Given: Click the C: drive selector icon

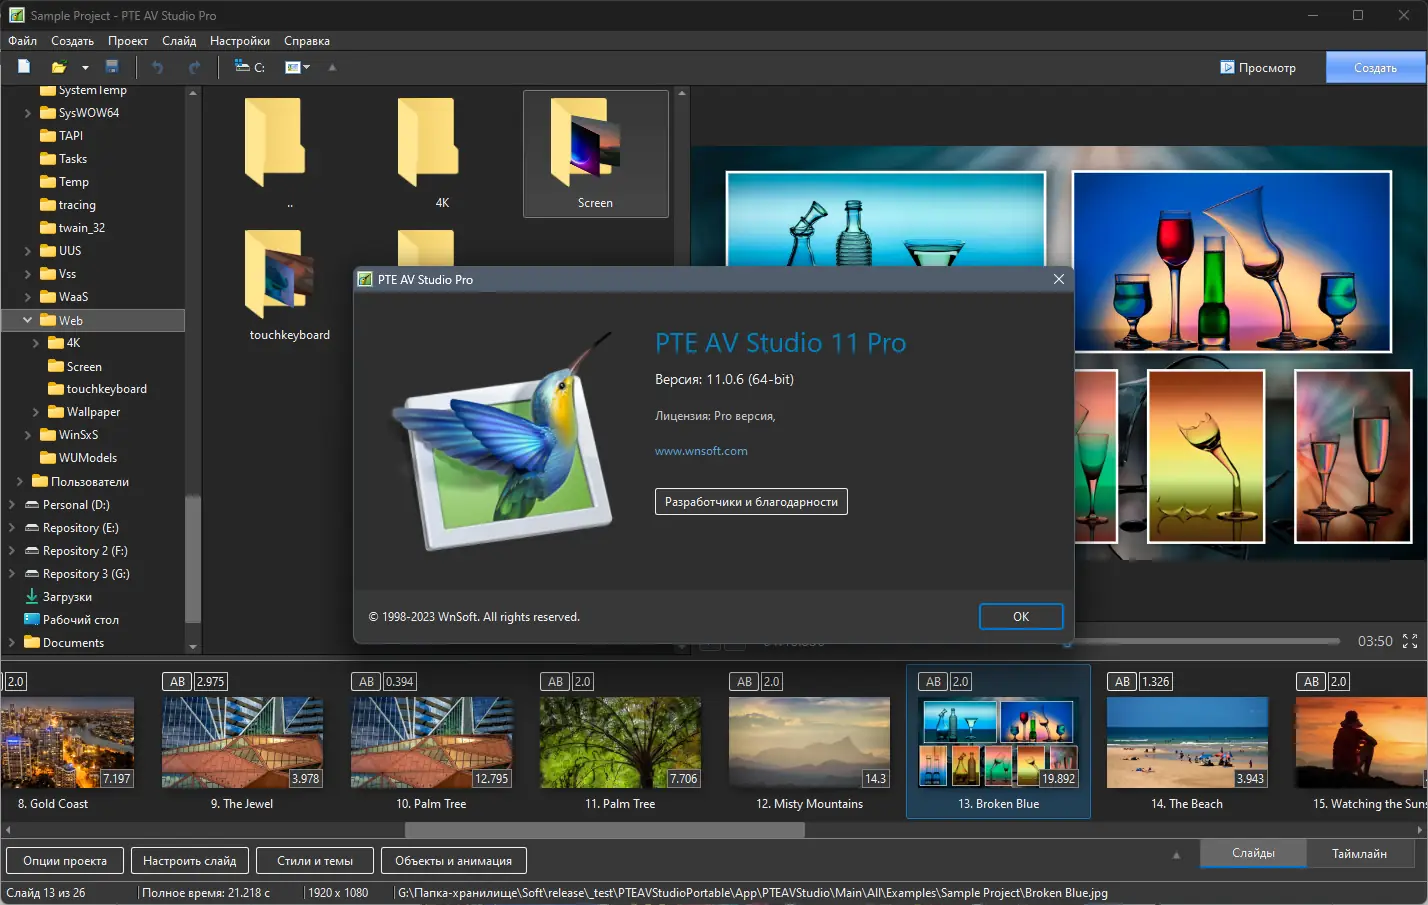Looking at the screenshot, I should click(249, 67).
